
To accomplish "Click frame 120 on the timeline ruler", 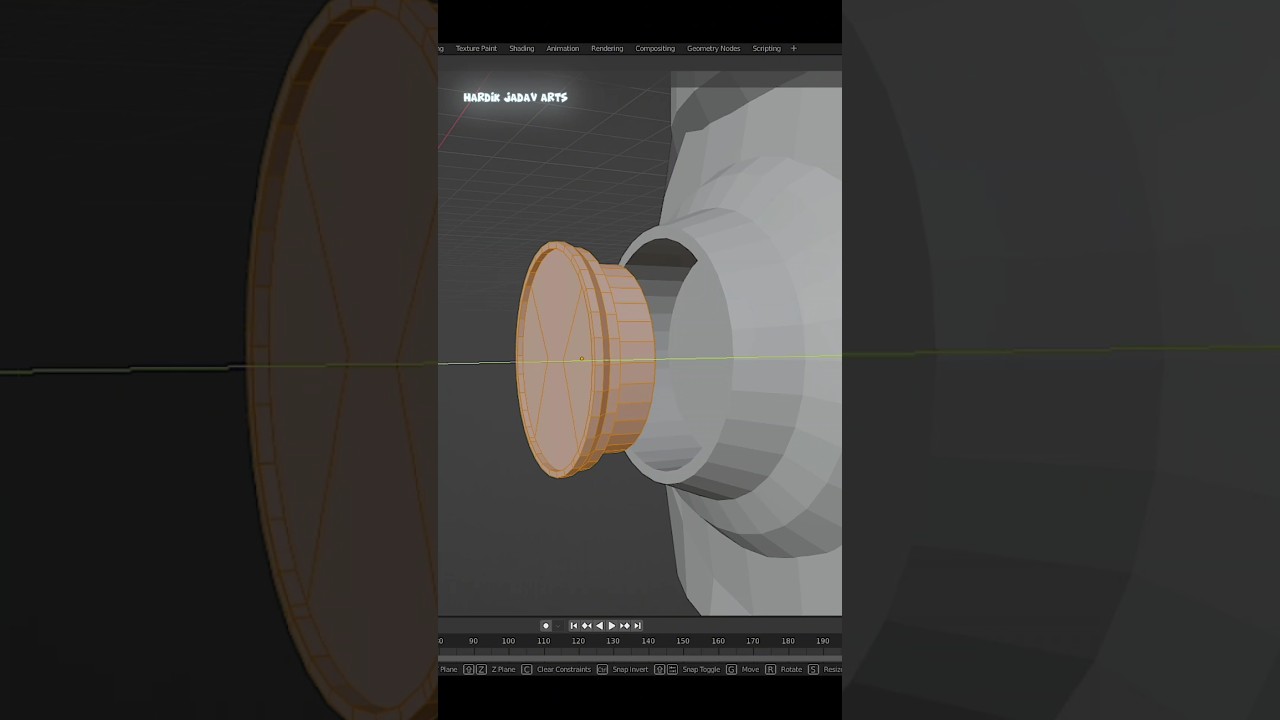I will pos(578,641).
